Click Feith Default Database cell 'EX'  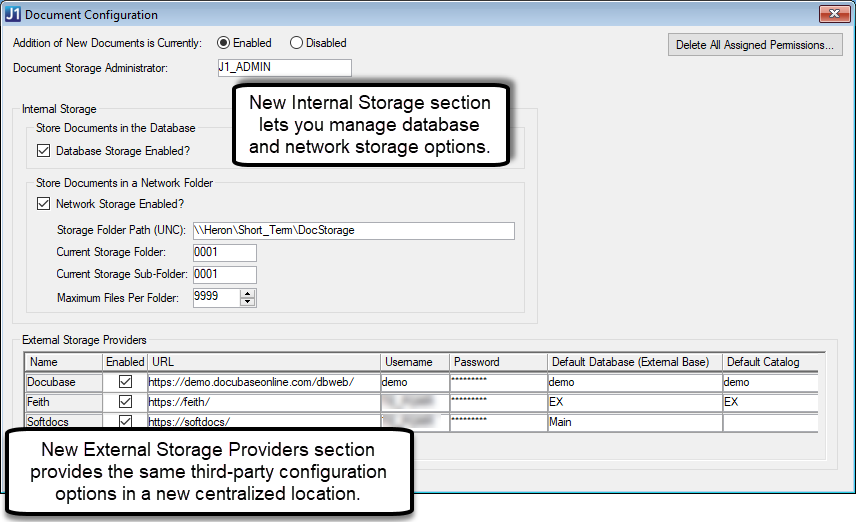click(635, 402)
